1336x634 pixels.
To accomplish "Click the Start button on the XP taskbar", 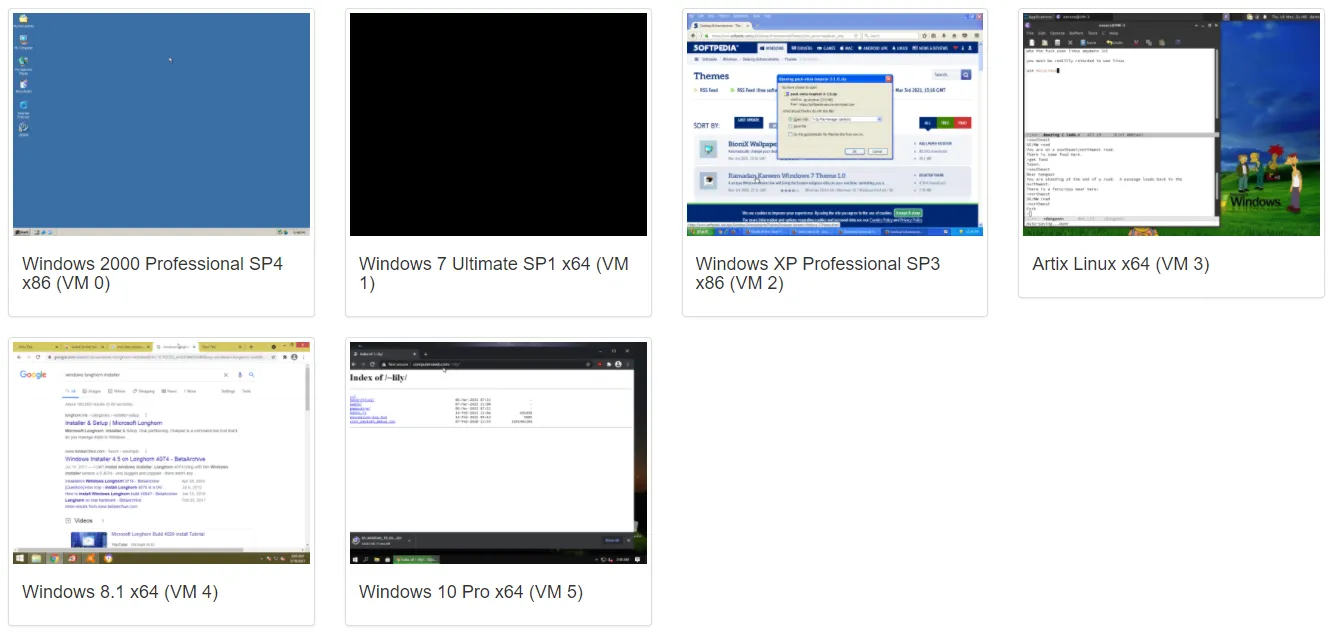I will pyautogui.click(x=699, y=232).
